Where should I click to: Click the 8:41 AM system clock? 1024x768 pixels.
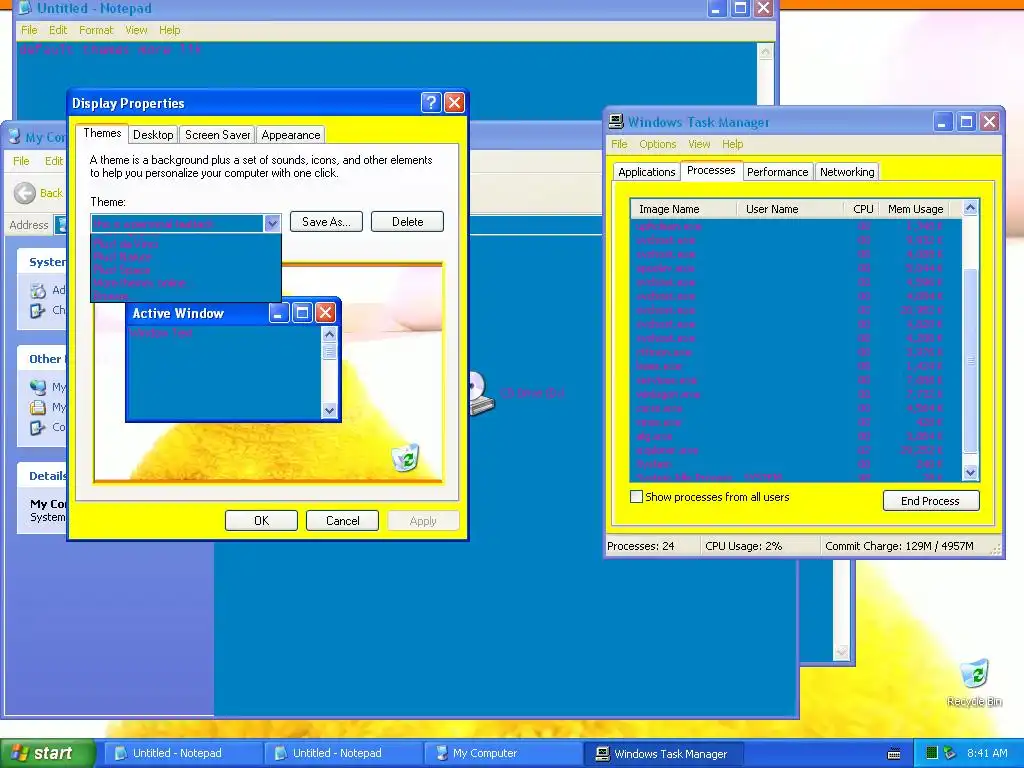click(987, 753)
